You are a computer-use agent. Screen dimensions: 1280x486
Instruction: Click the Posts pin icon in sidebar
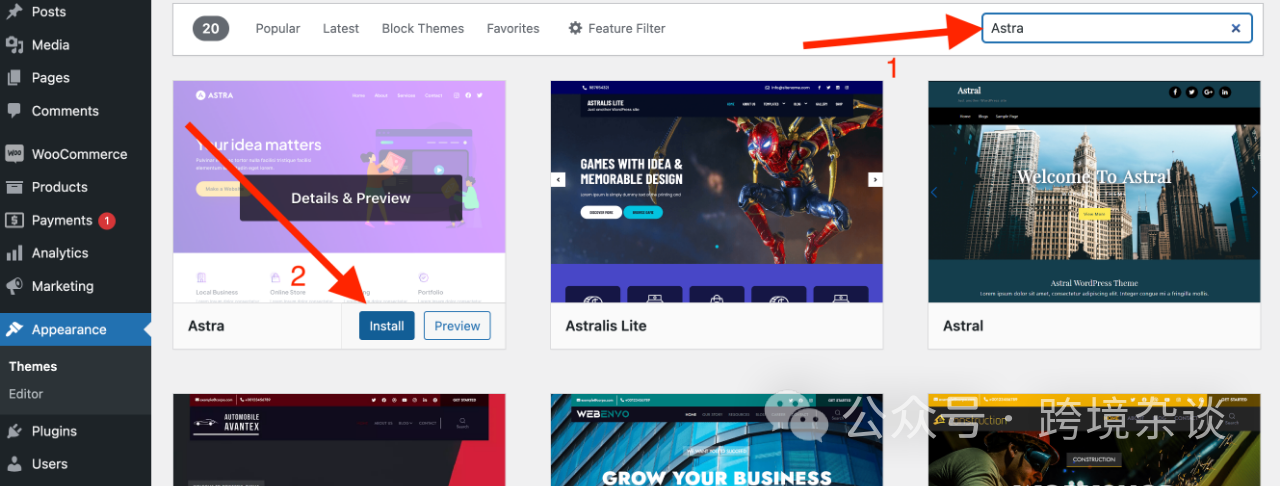click(15, 12)
